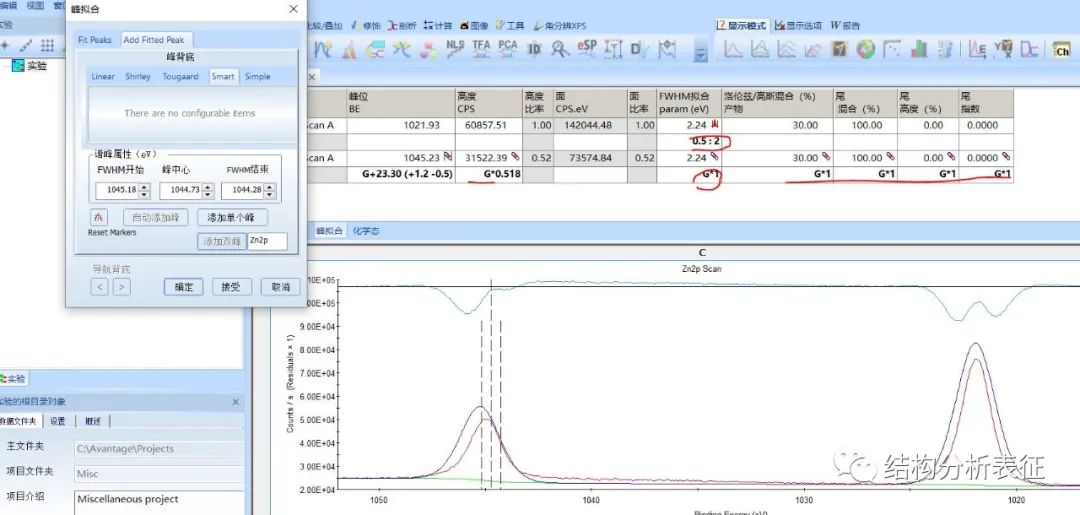
Task: Click the toolbar icon right of eSP
Action: 613,49
